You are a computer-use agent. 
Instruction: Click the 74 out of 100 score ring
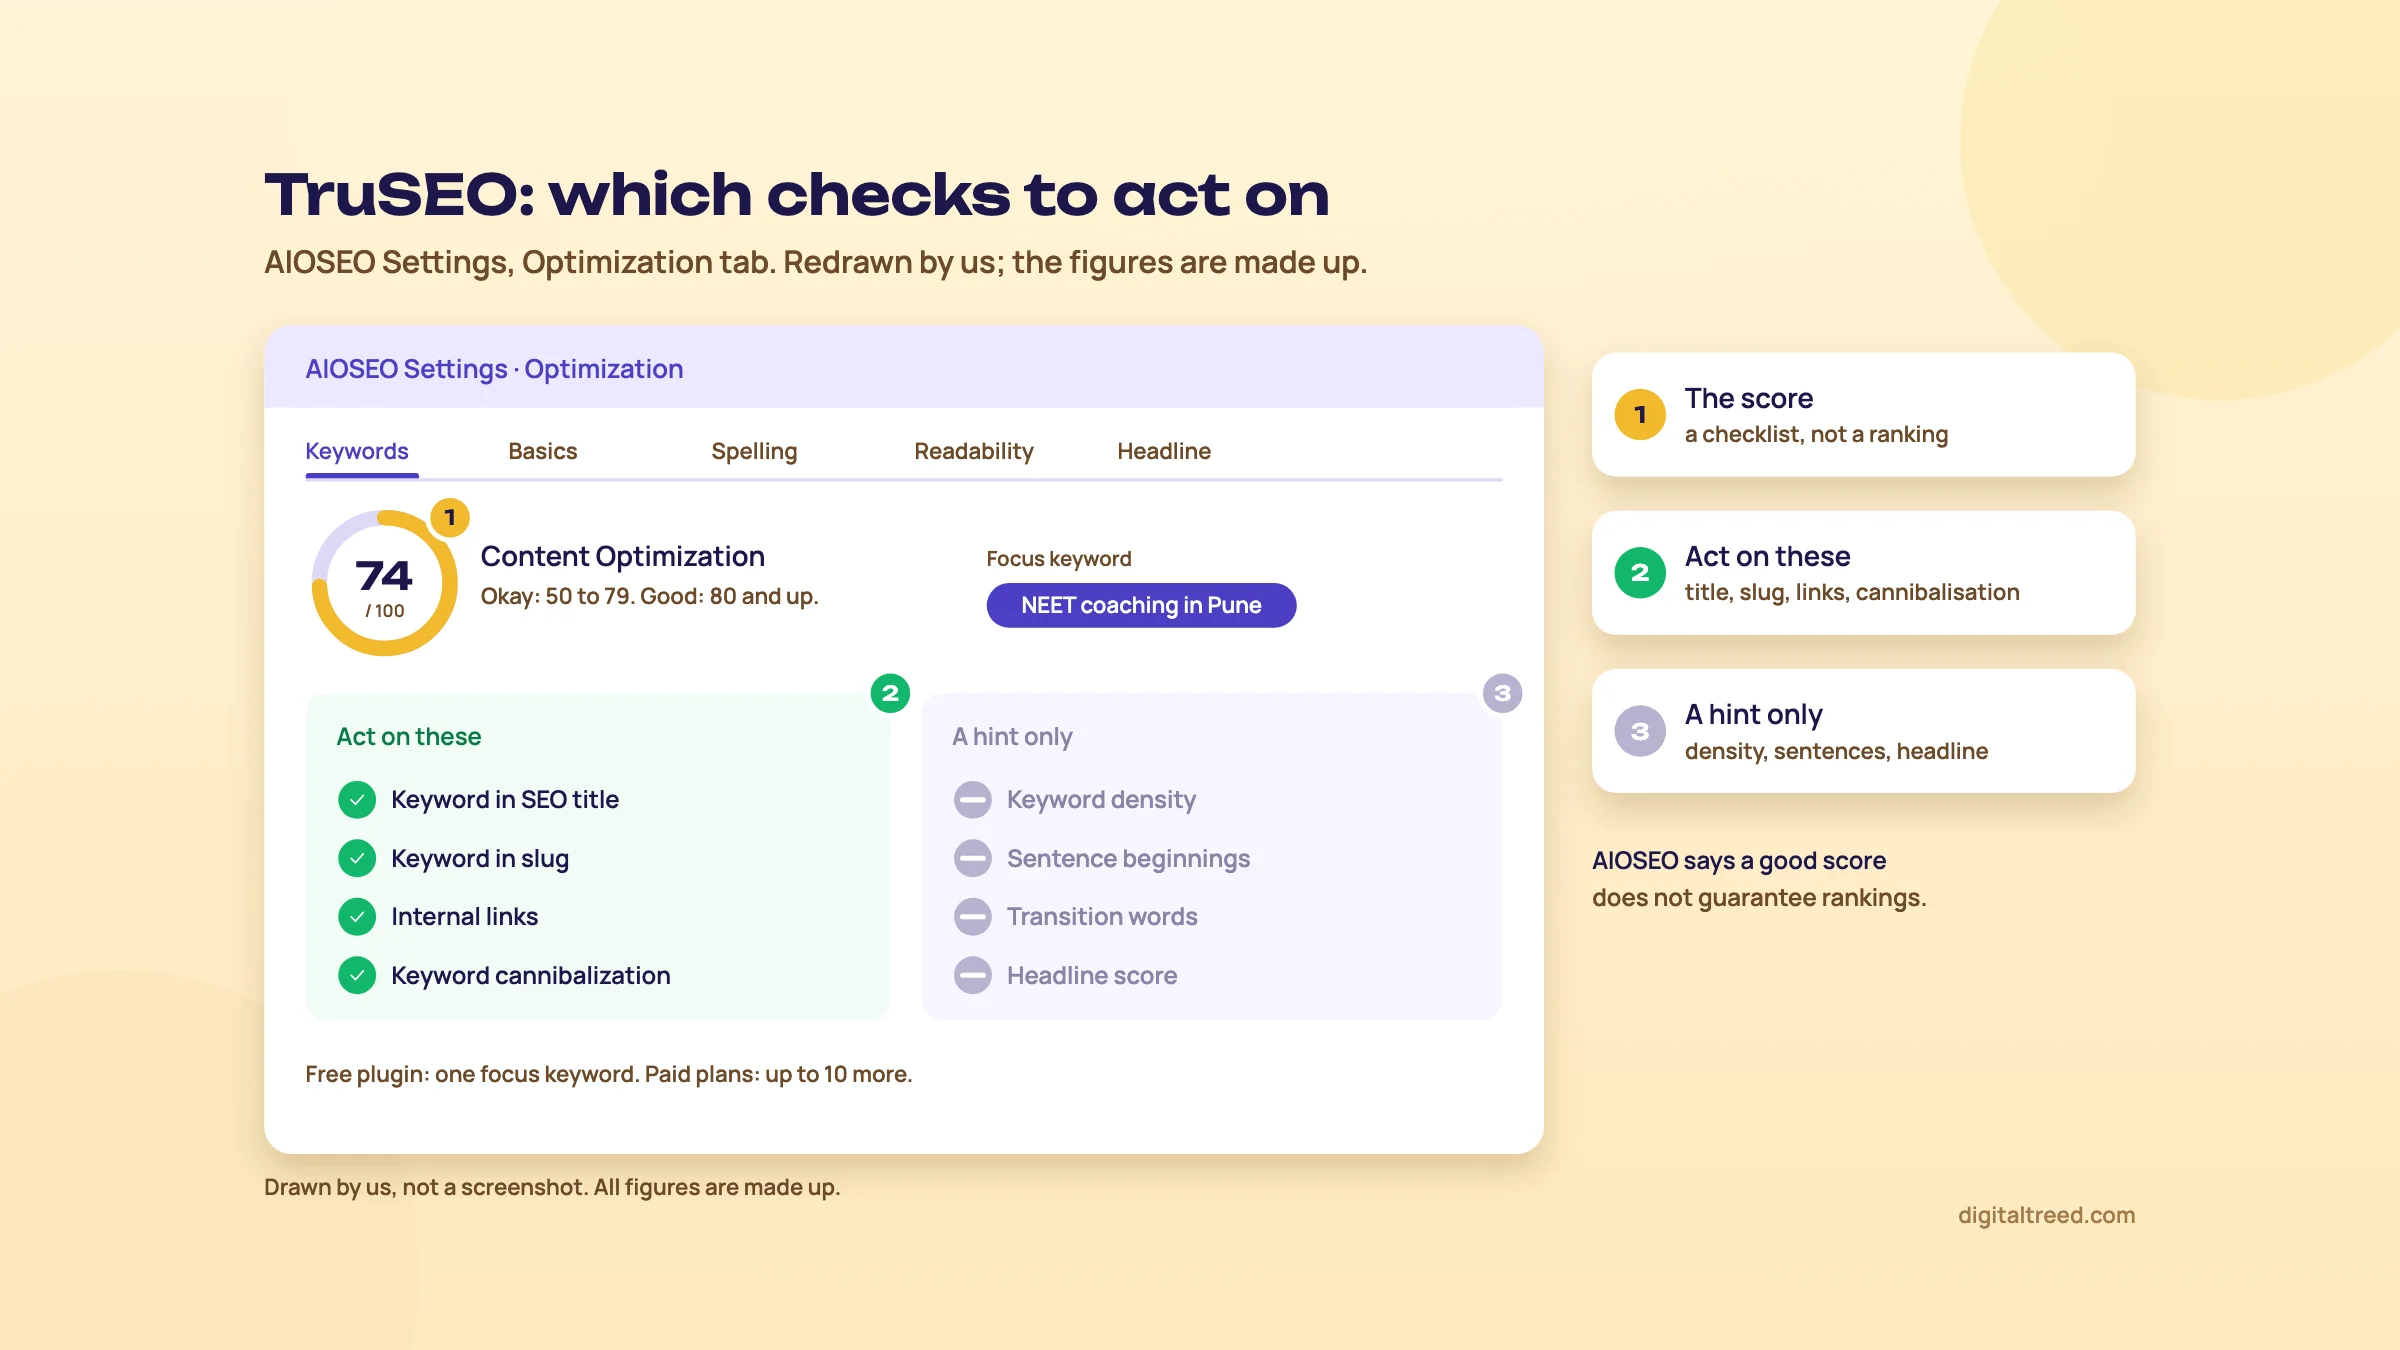[x=384, y=583]
